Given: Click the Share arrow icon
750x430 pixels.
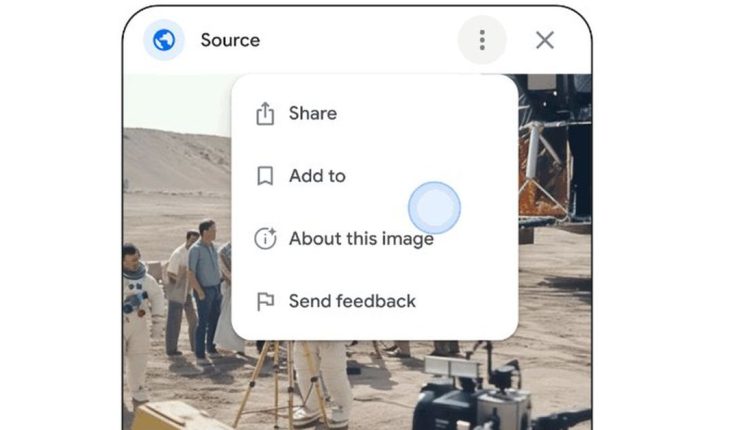Looking at the screenshot, I should click(265, 114).
